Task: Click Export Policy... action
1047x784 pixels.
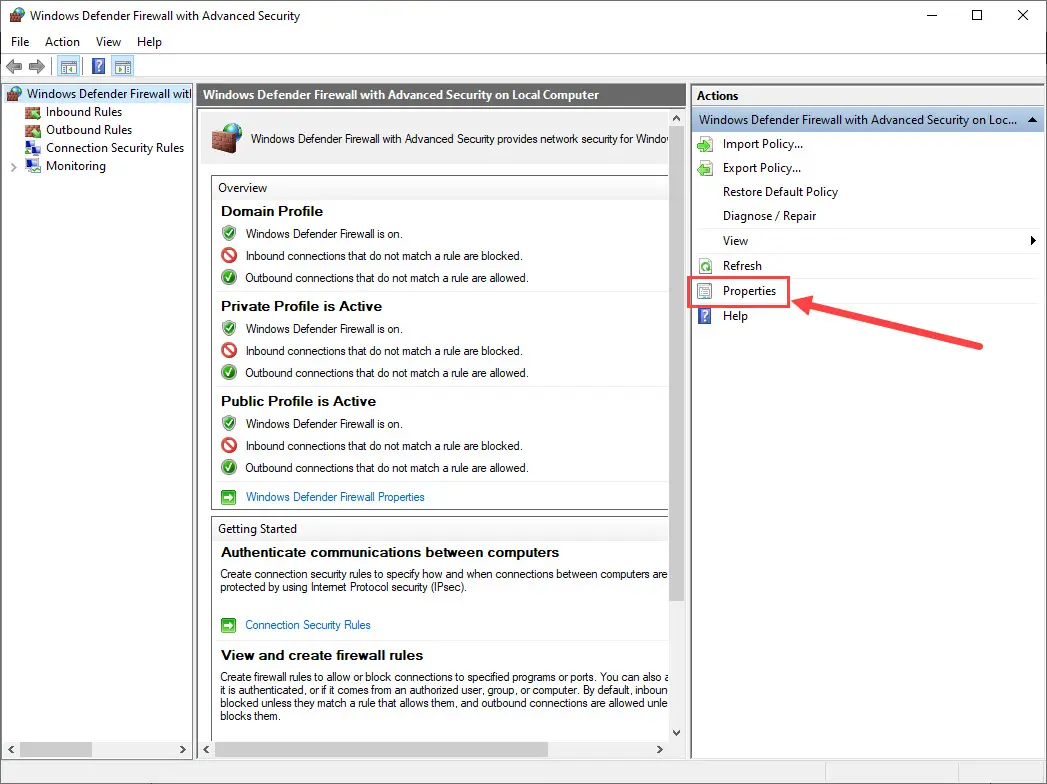Action: 762,168
